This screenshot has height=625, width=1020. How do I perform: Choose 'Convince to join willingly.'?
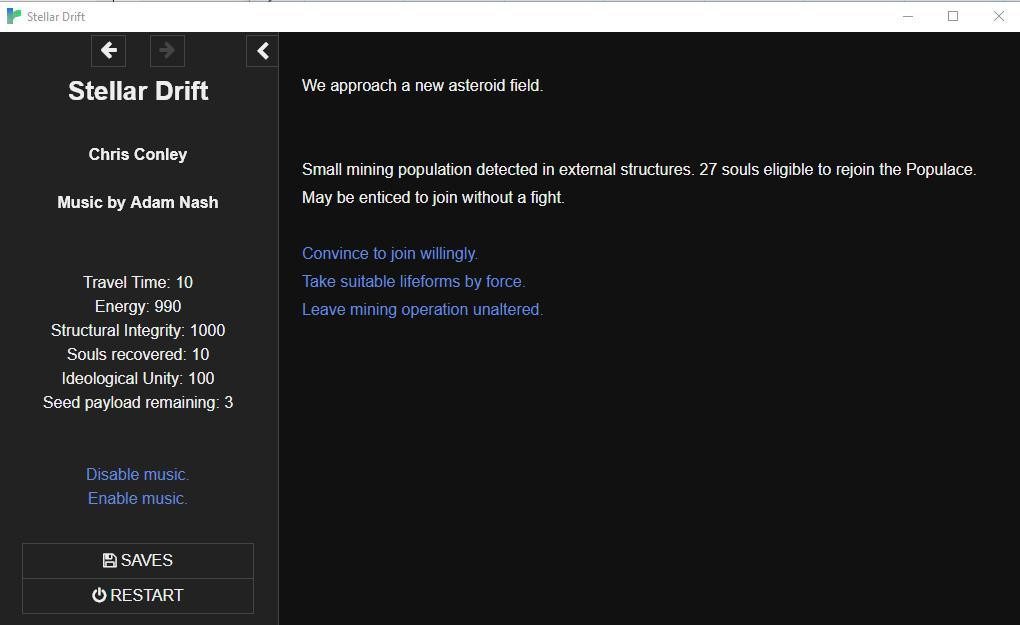pos(390,253)
